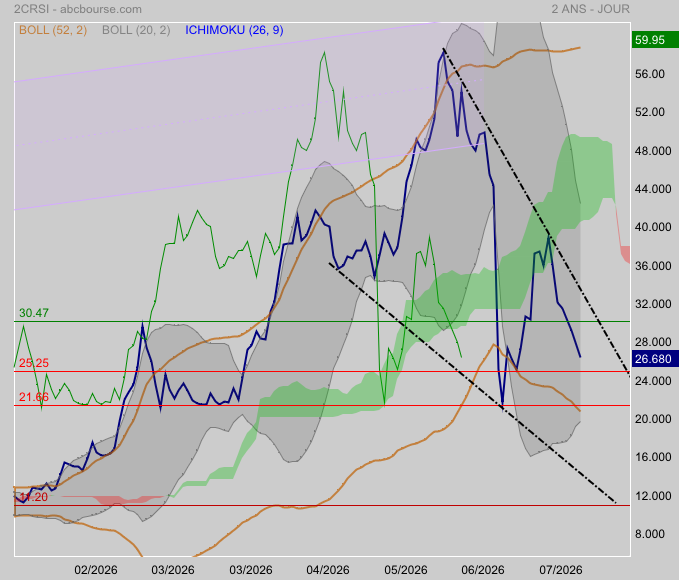The image size is (679, 580).
Task: Click the 2CRSI - abcbourse.com title
Action: [78, 9]
